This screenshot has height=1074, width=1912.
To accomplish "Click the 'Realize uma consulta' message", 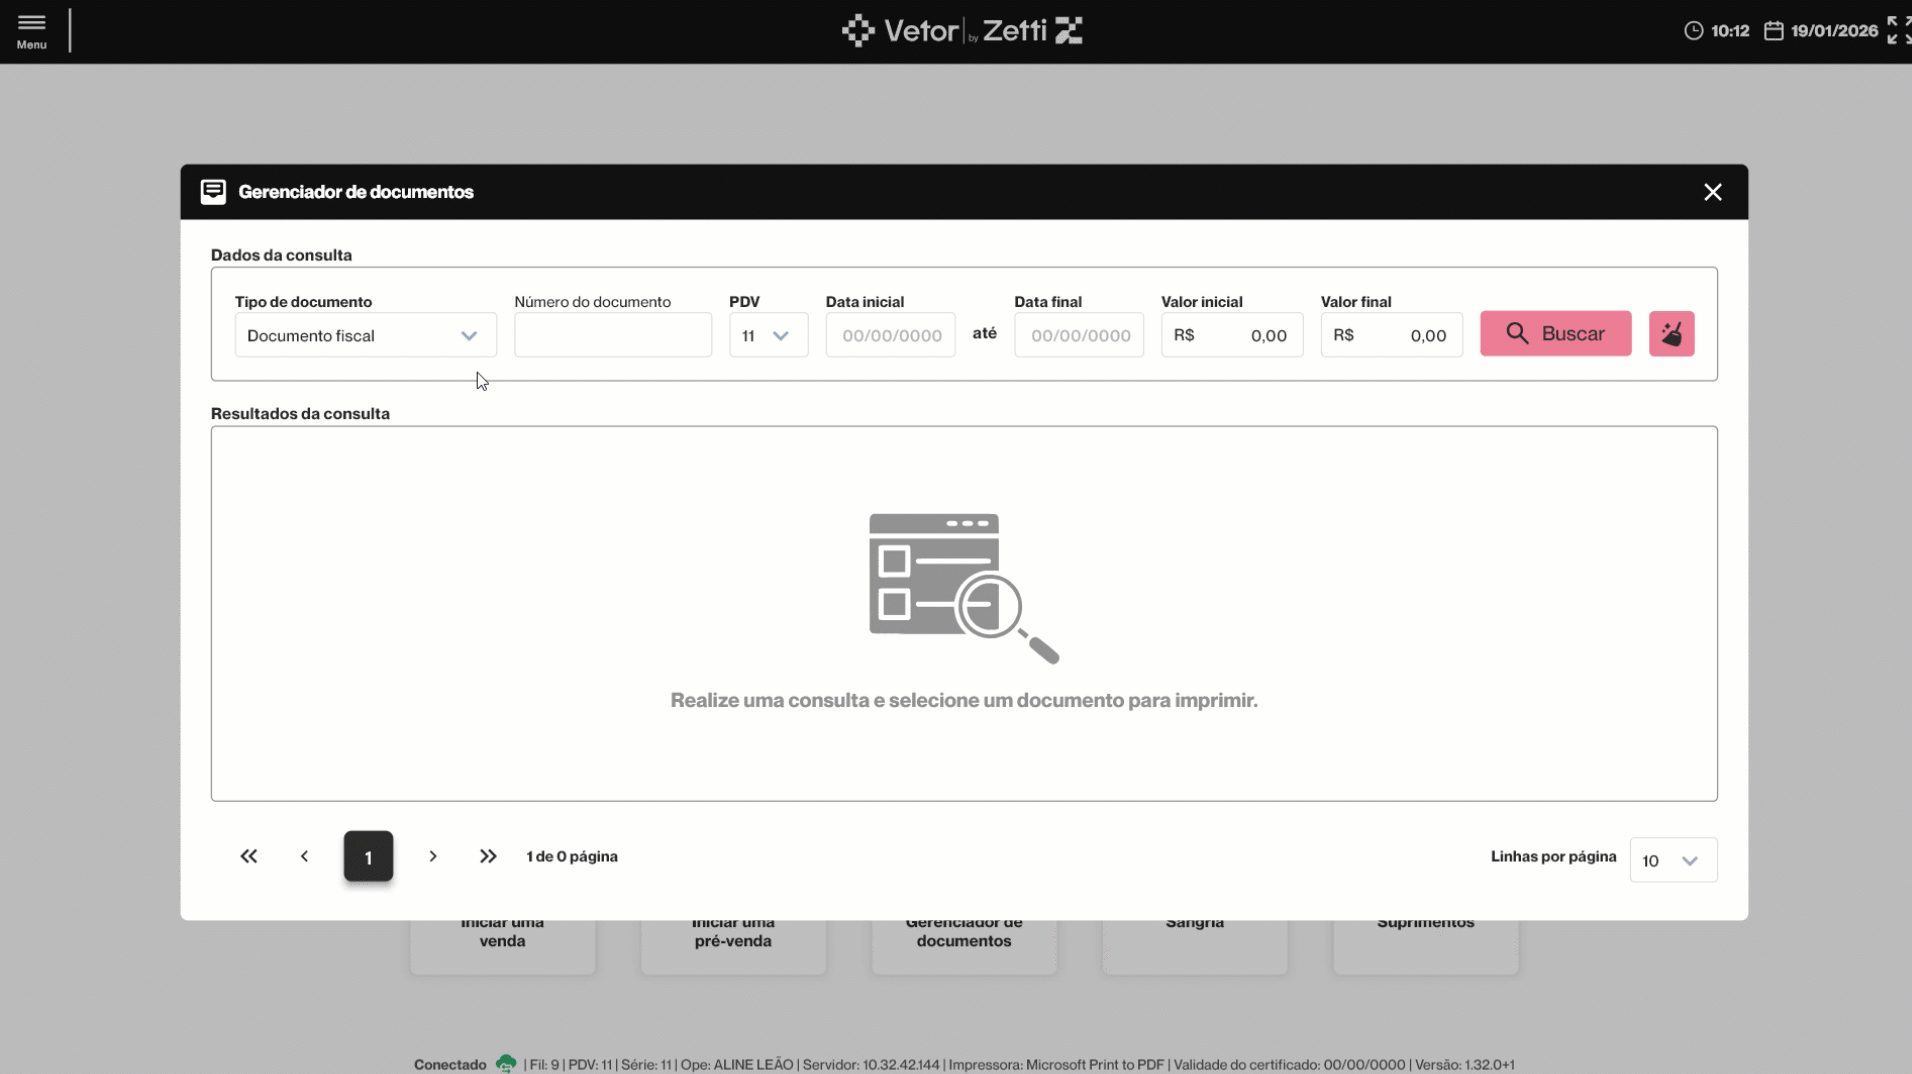I will [x=964, y=700].
